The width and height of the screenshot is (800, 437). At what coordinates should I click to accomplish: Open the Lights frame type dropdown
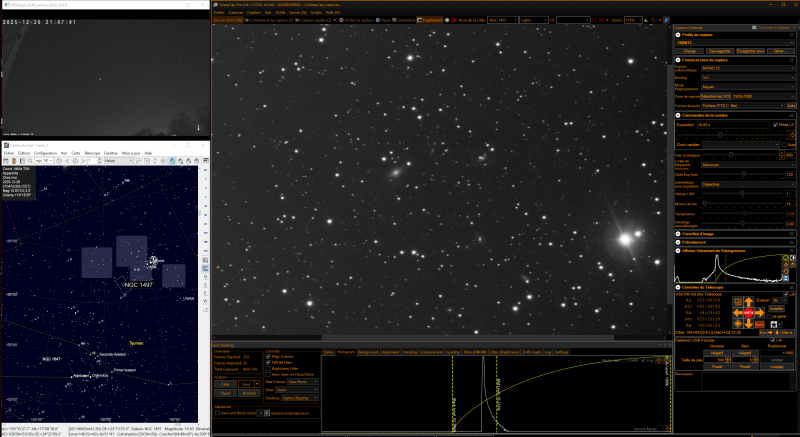click(534, 20)
